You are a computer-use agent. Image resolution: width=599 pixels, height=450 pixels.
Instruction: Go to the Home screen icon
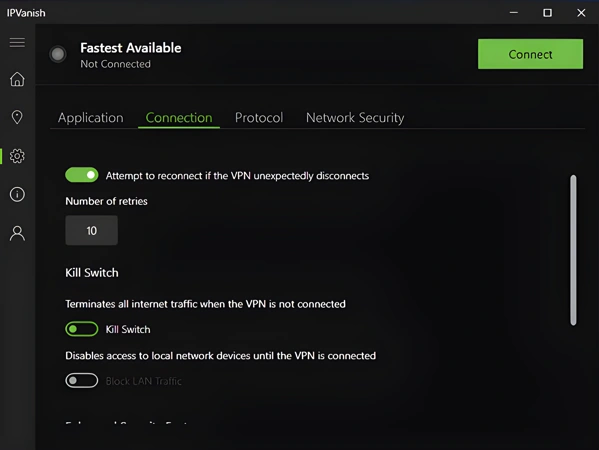pos(17,79)
